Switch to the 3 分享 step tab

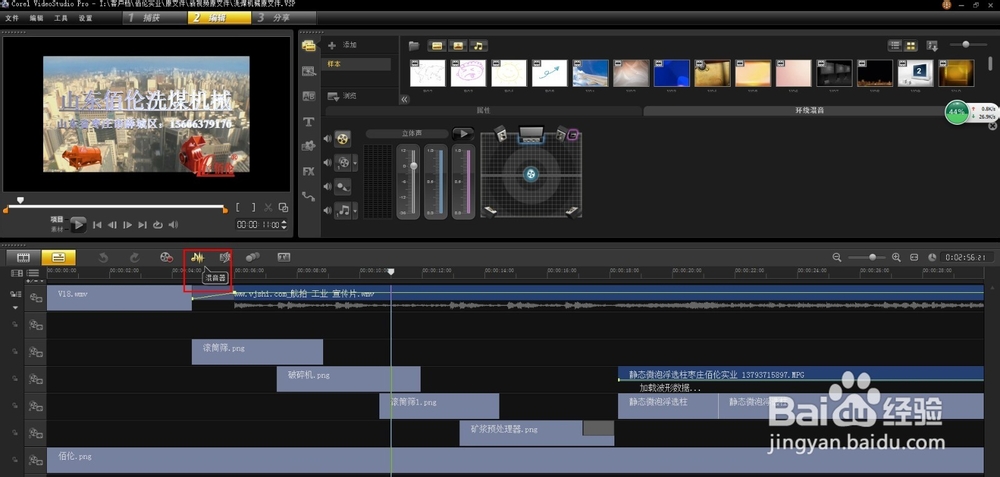[x=277, y=18]
